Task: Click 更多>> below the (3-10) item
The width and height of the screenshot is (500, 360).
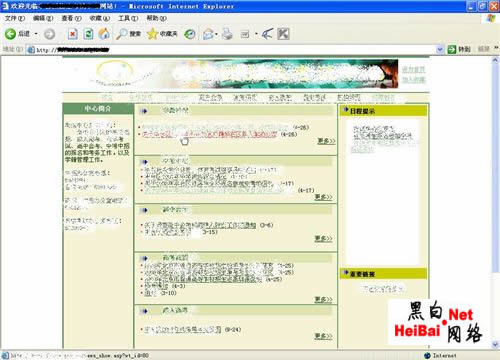Action: 323,299
